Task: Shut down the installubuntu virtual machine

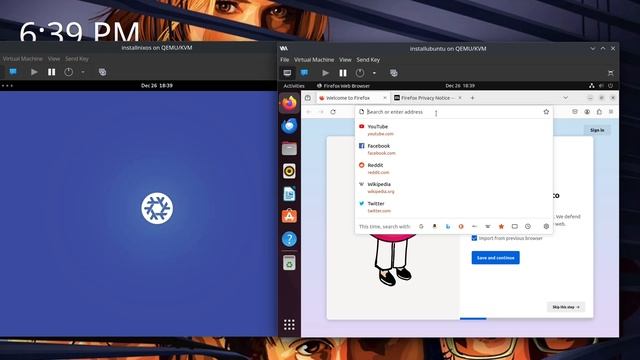Action: tap(360, 73)
